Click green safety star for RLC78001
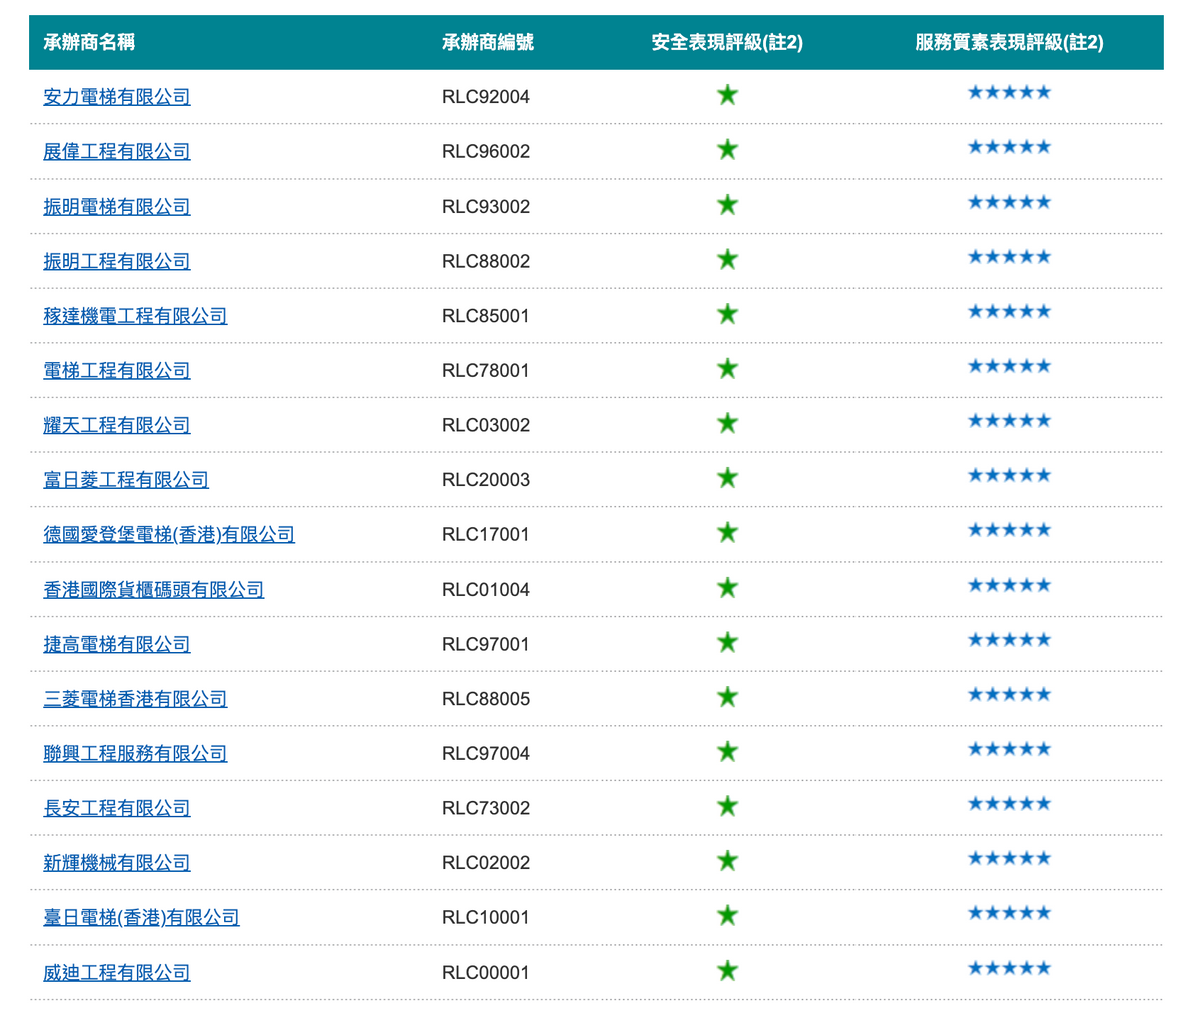 pos(728,369)
